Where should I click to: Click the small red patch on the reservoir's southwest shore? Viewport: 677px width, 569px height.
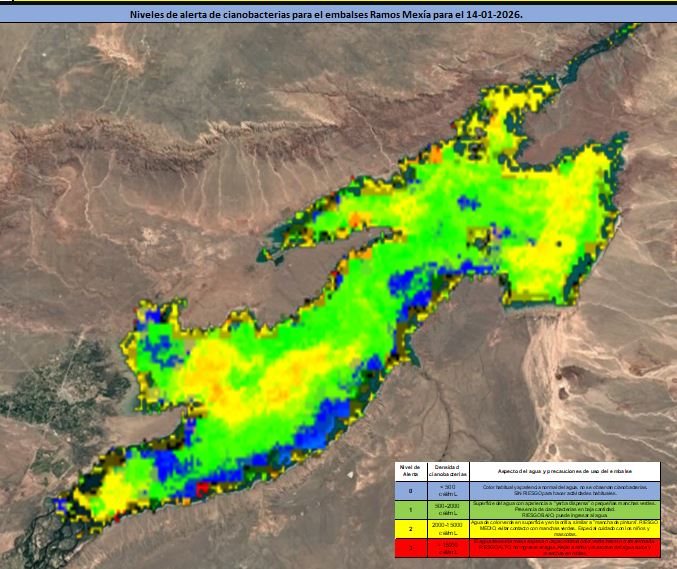coord(201,488)
